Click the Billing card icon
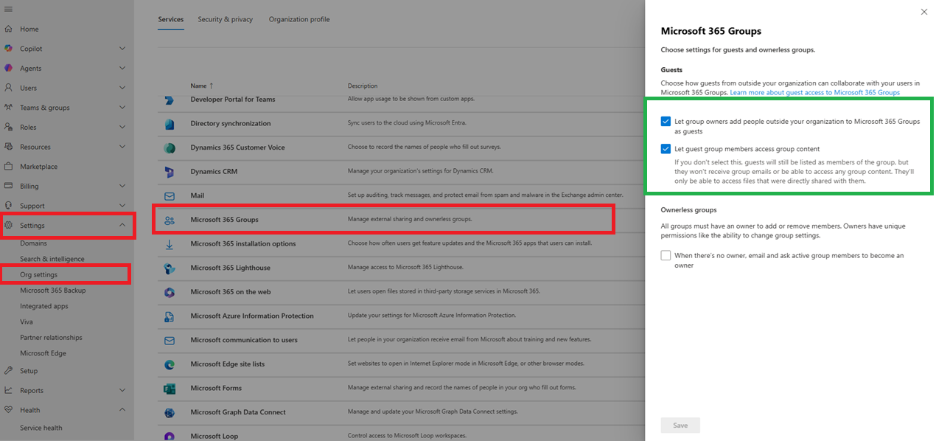The width and height of the screenshot is (936, 441). 8,186
